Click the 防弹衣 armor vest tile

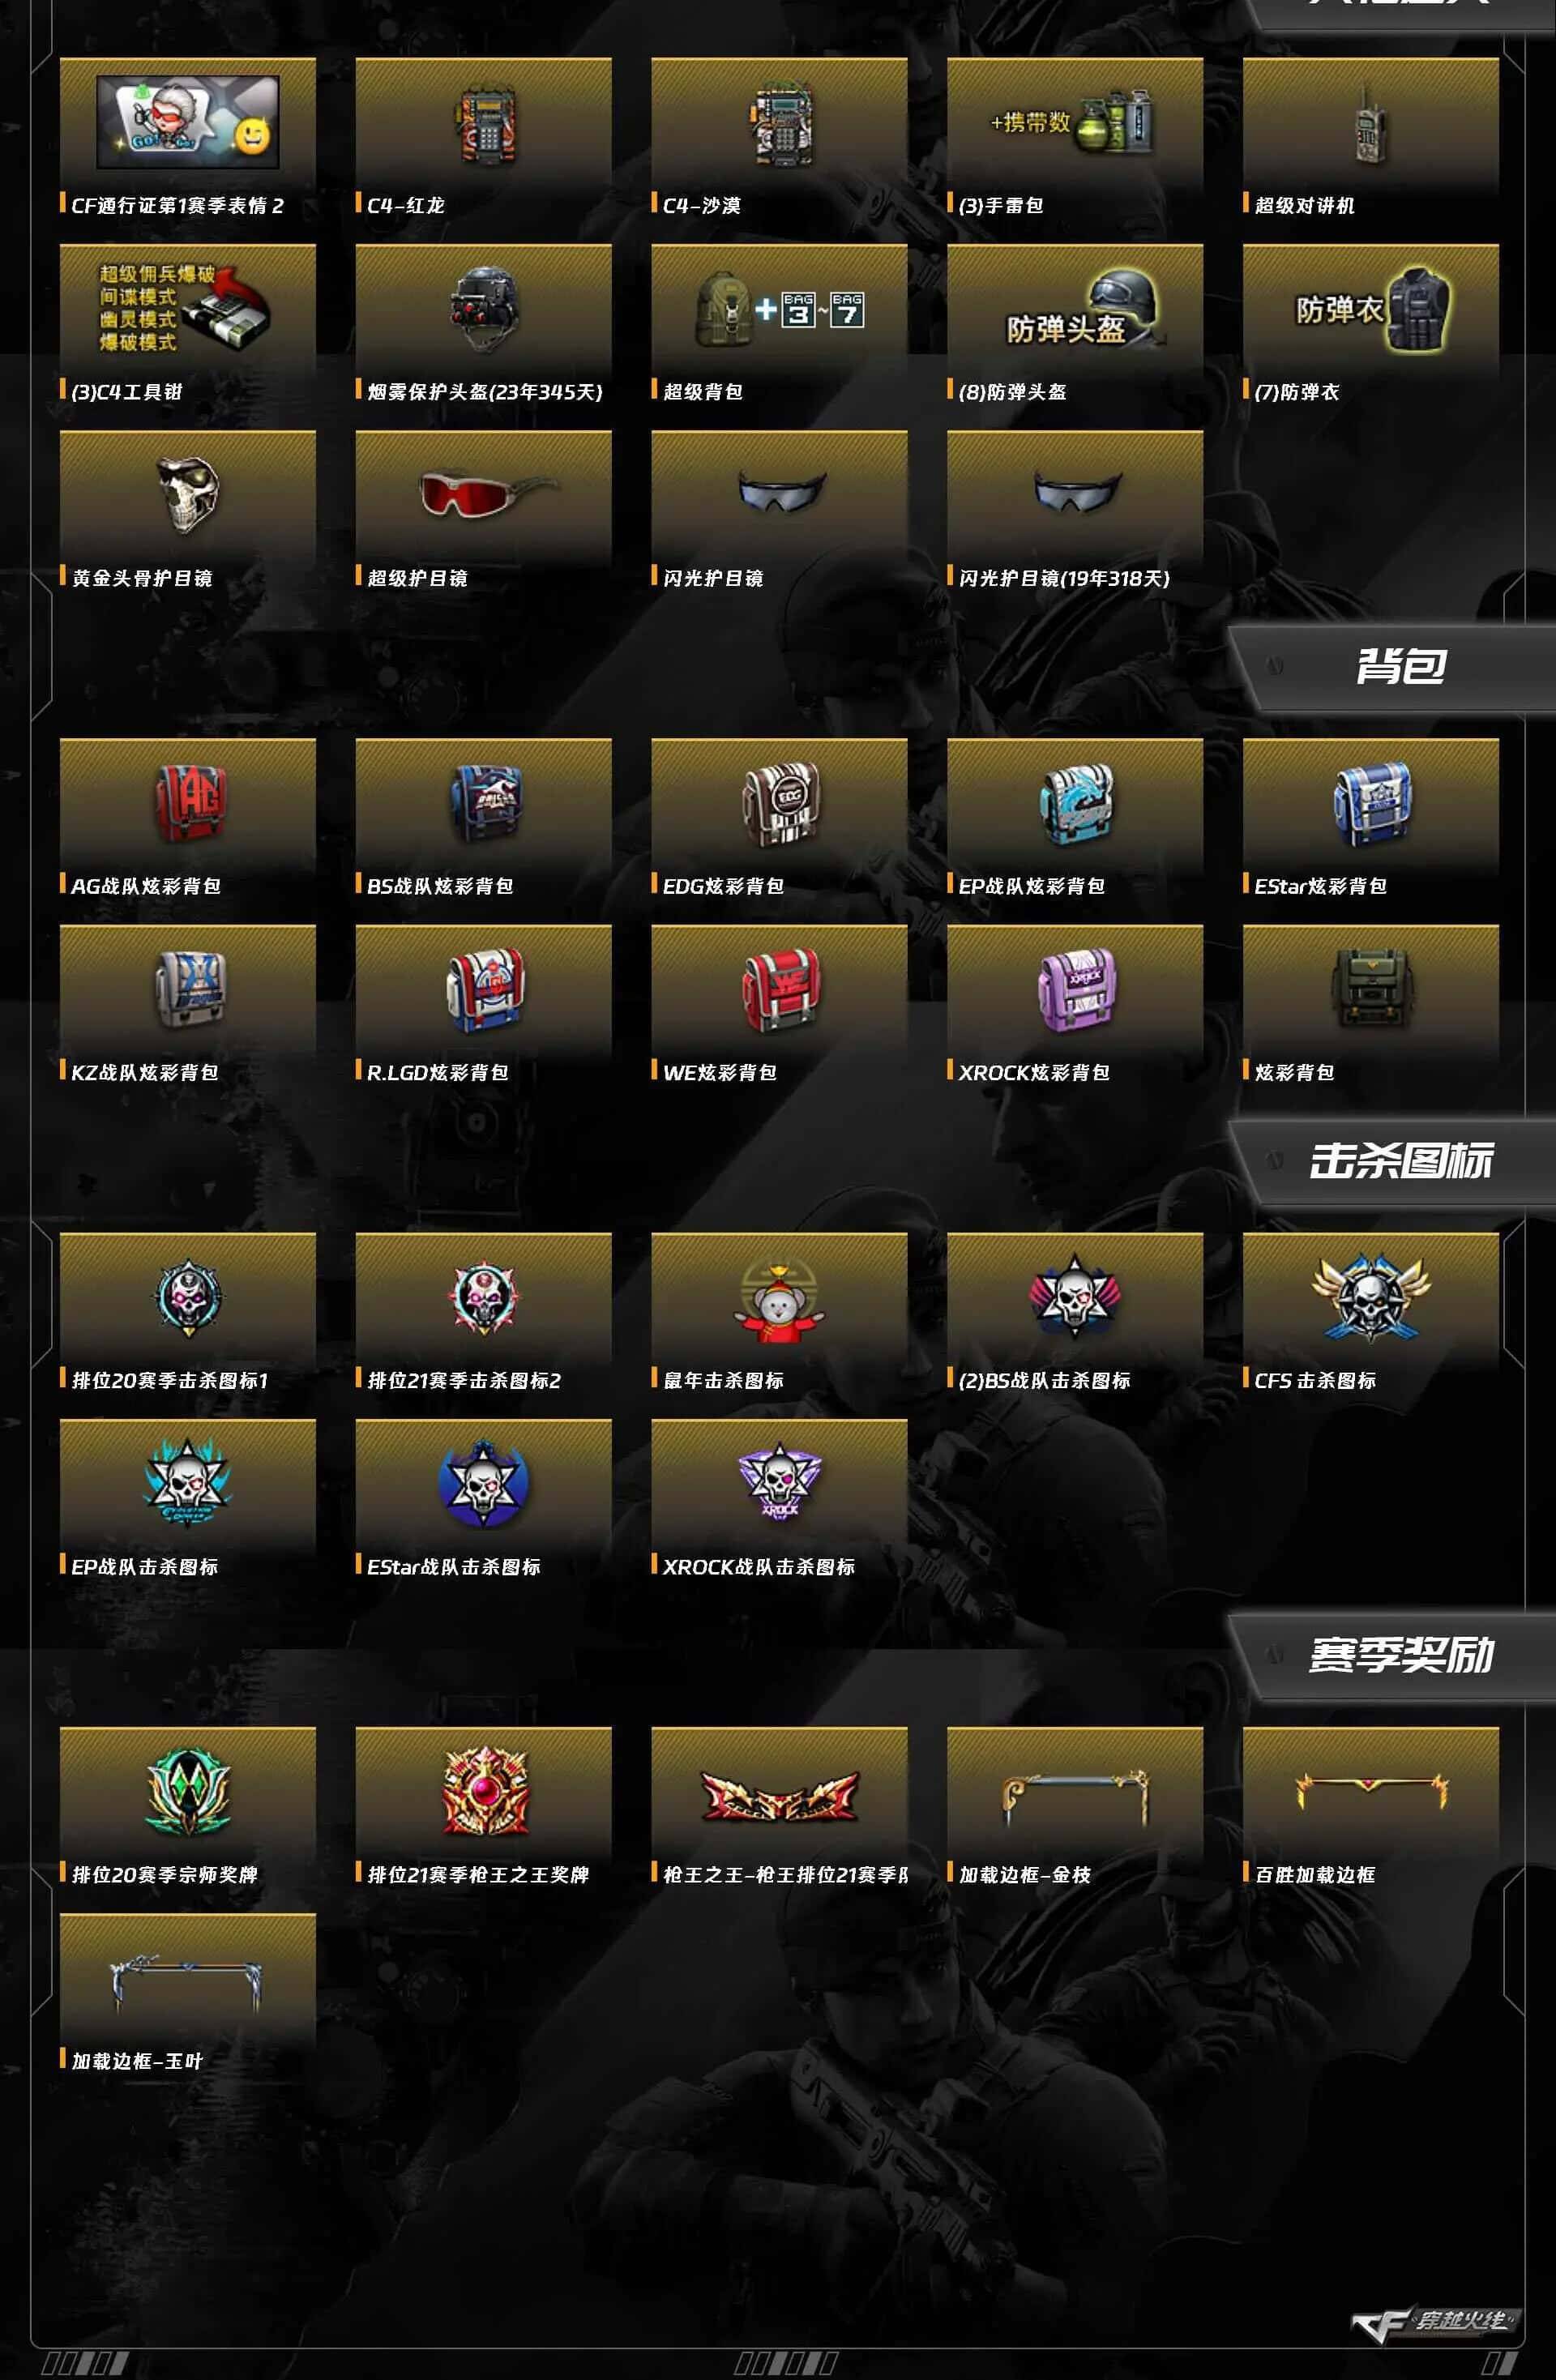1371,323
